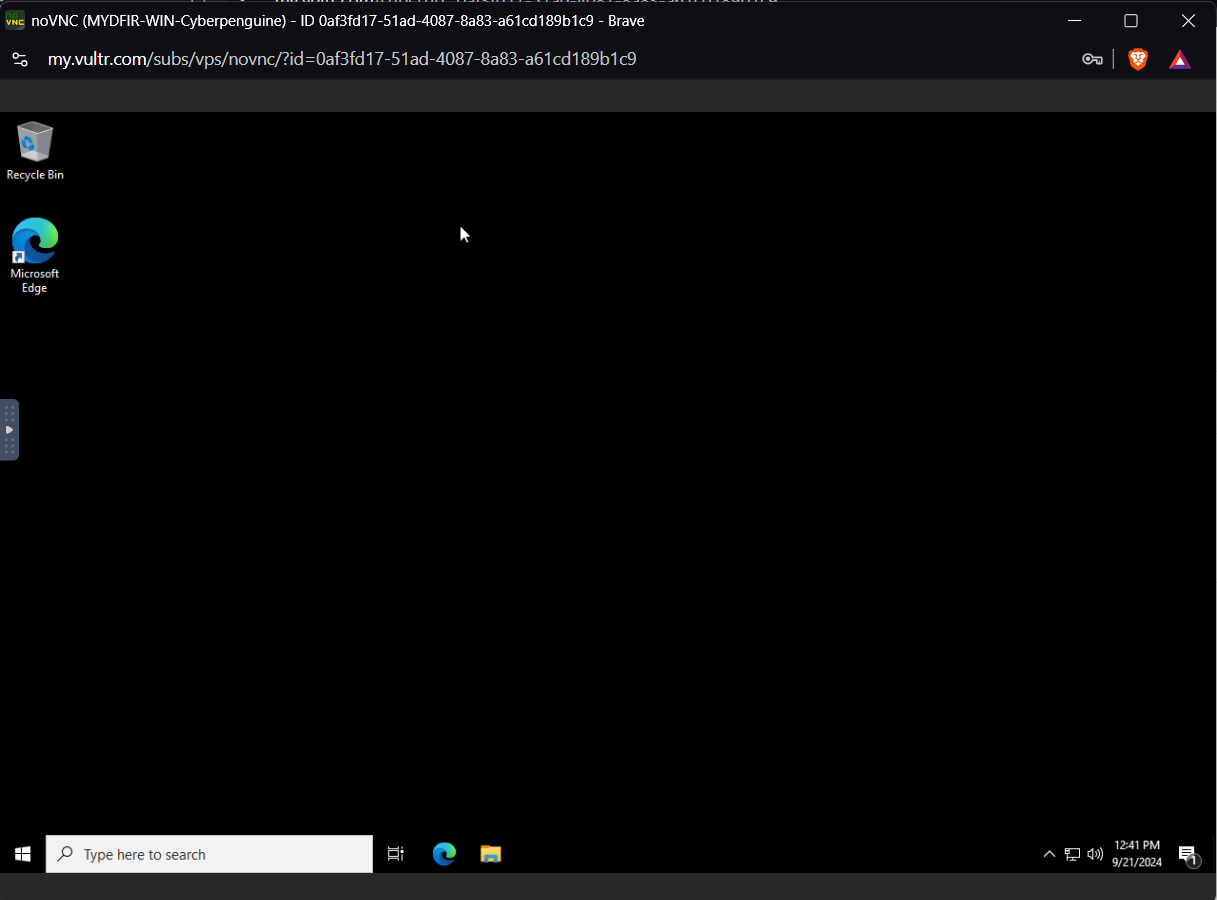Open the password key icon
The image size is (1217, 900).
click(x=1092, y=60)
